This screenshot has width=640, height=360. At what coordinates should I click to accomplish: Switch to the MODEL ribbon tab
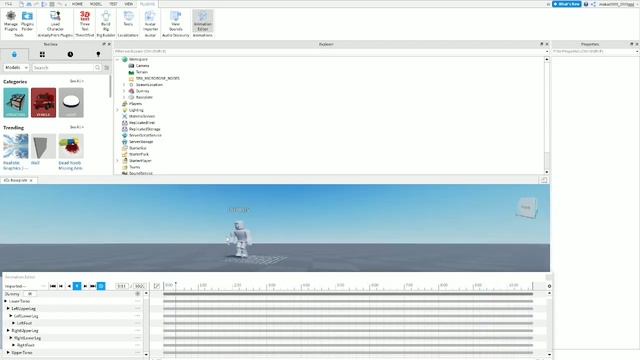96,4
